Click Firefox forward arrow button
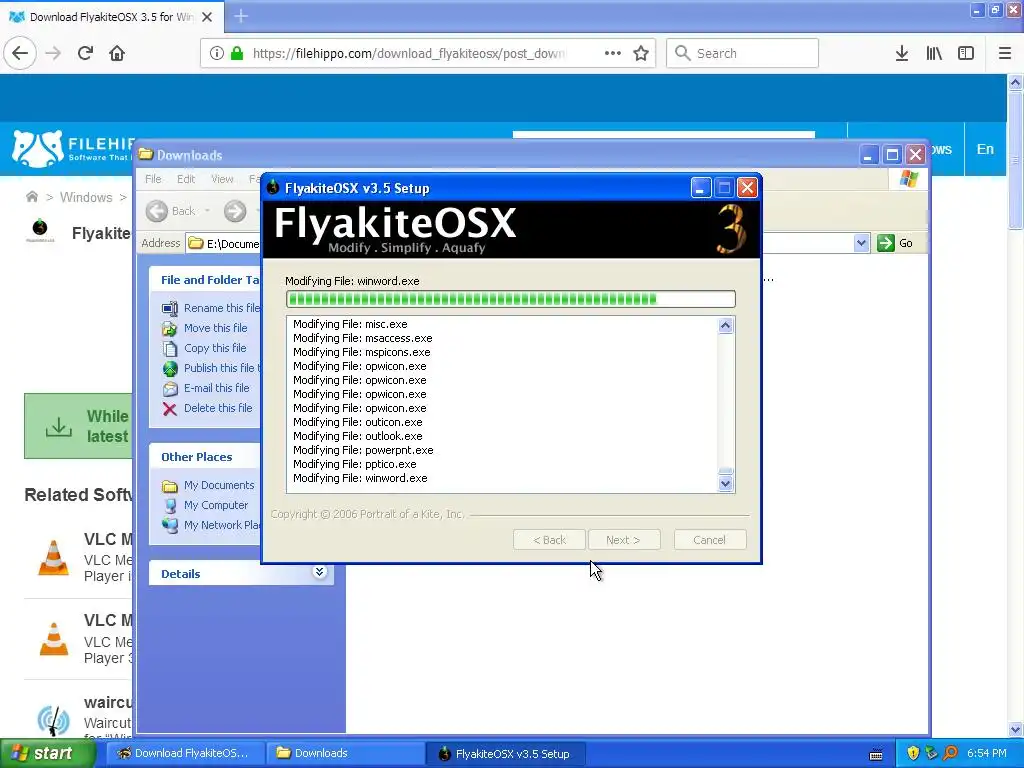 click(x=53, y=53)
